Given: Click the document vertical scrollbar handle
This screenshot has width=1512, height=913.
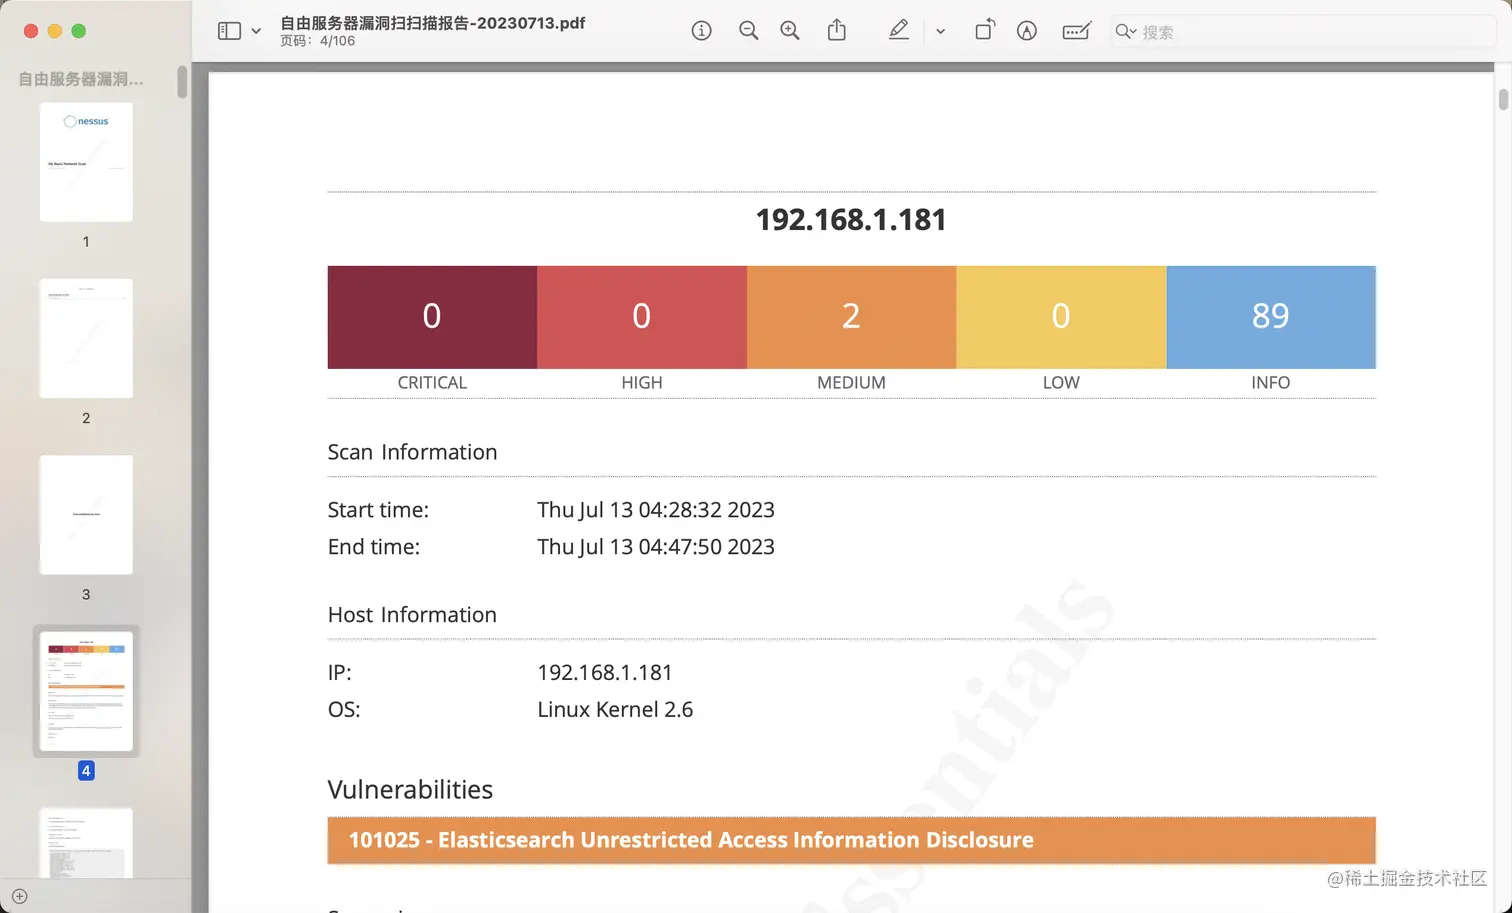Looking at the screenshot, I should pyautogui.click(x=1503, y=100).
